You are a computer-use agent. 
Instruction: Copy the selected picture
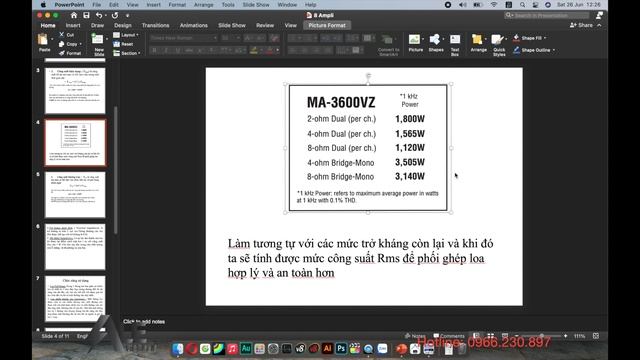tap(68, 44)
